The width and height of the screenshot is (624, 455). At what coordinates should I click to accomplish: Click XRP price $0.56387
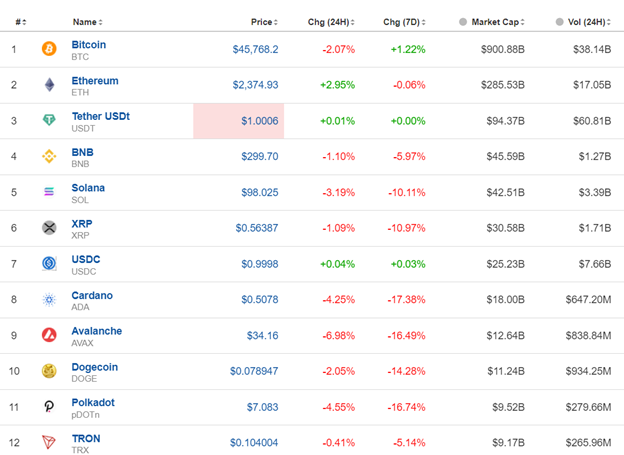click(257, 228)
